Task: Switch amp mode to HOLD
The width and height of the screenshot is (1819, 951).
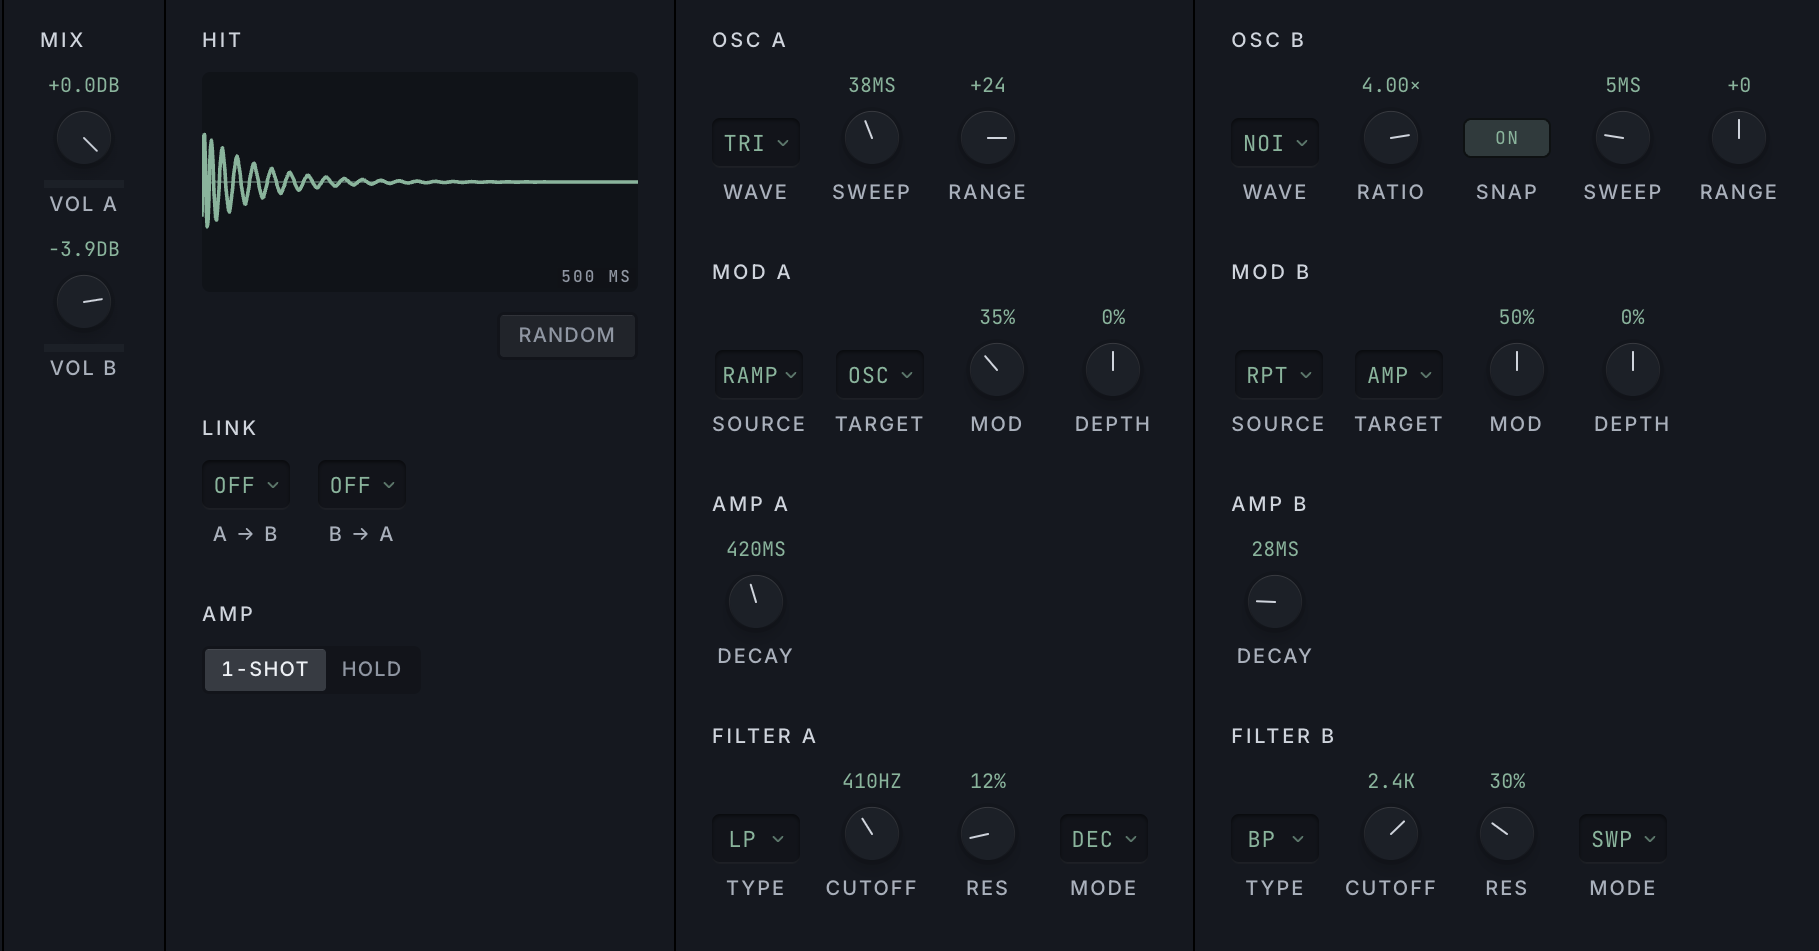Action: (x=371, y=669)
